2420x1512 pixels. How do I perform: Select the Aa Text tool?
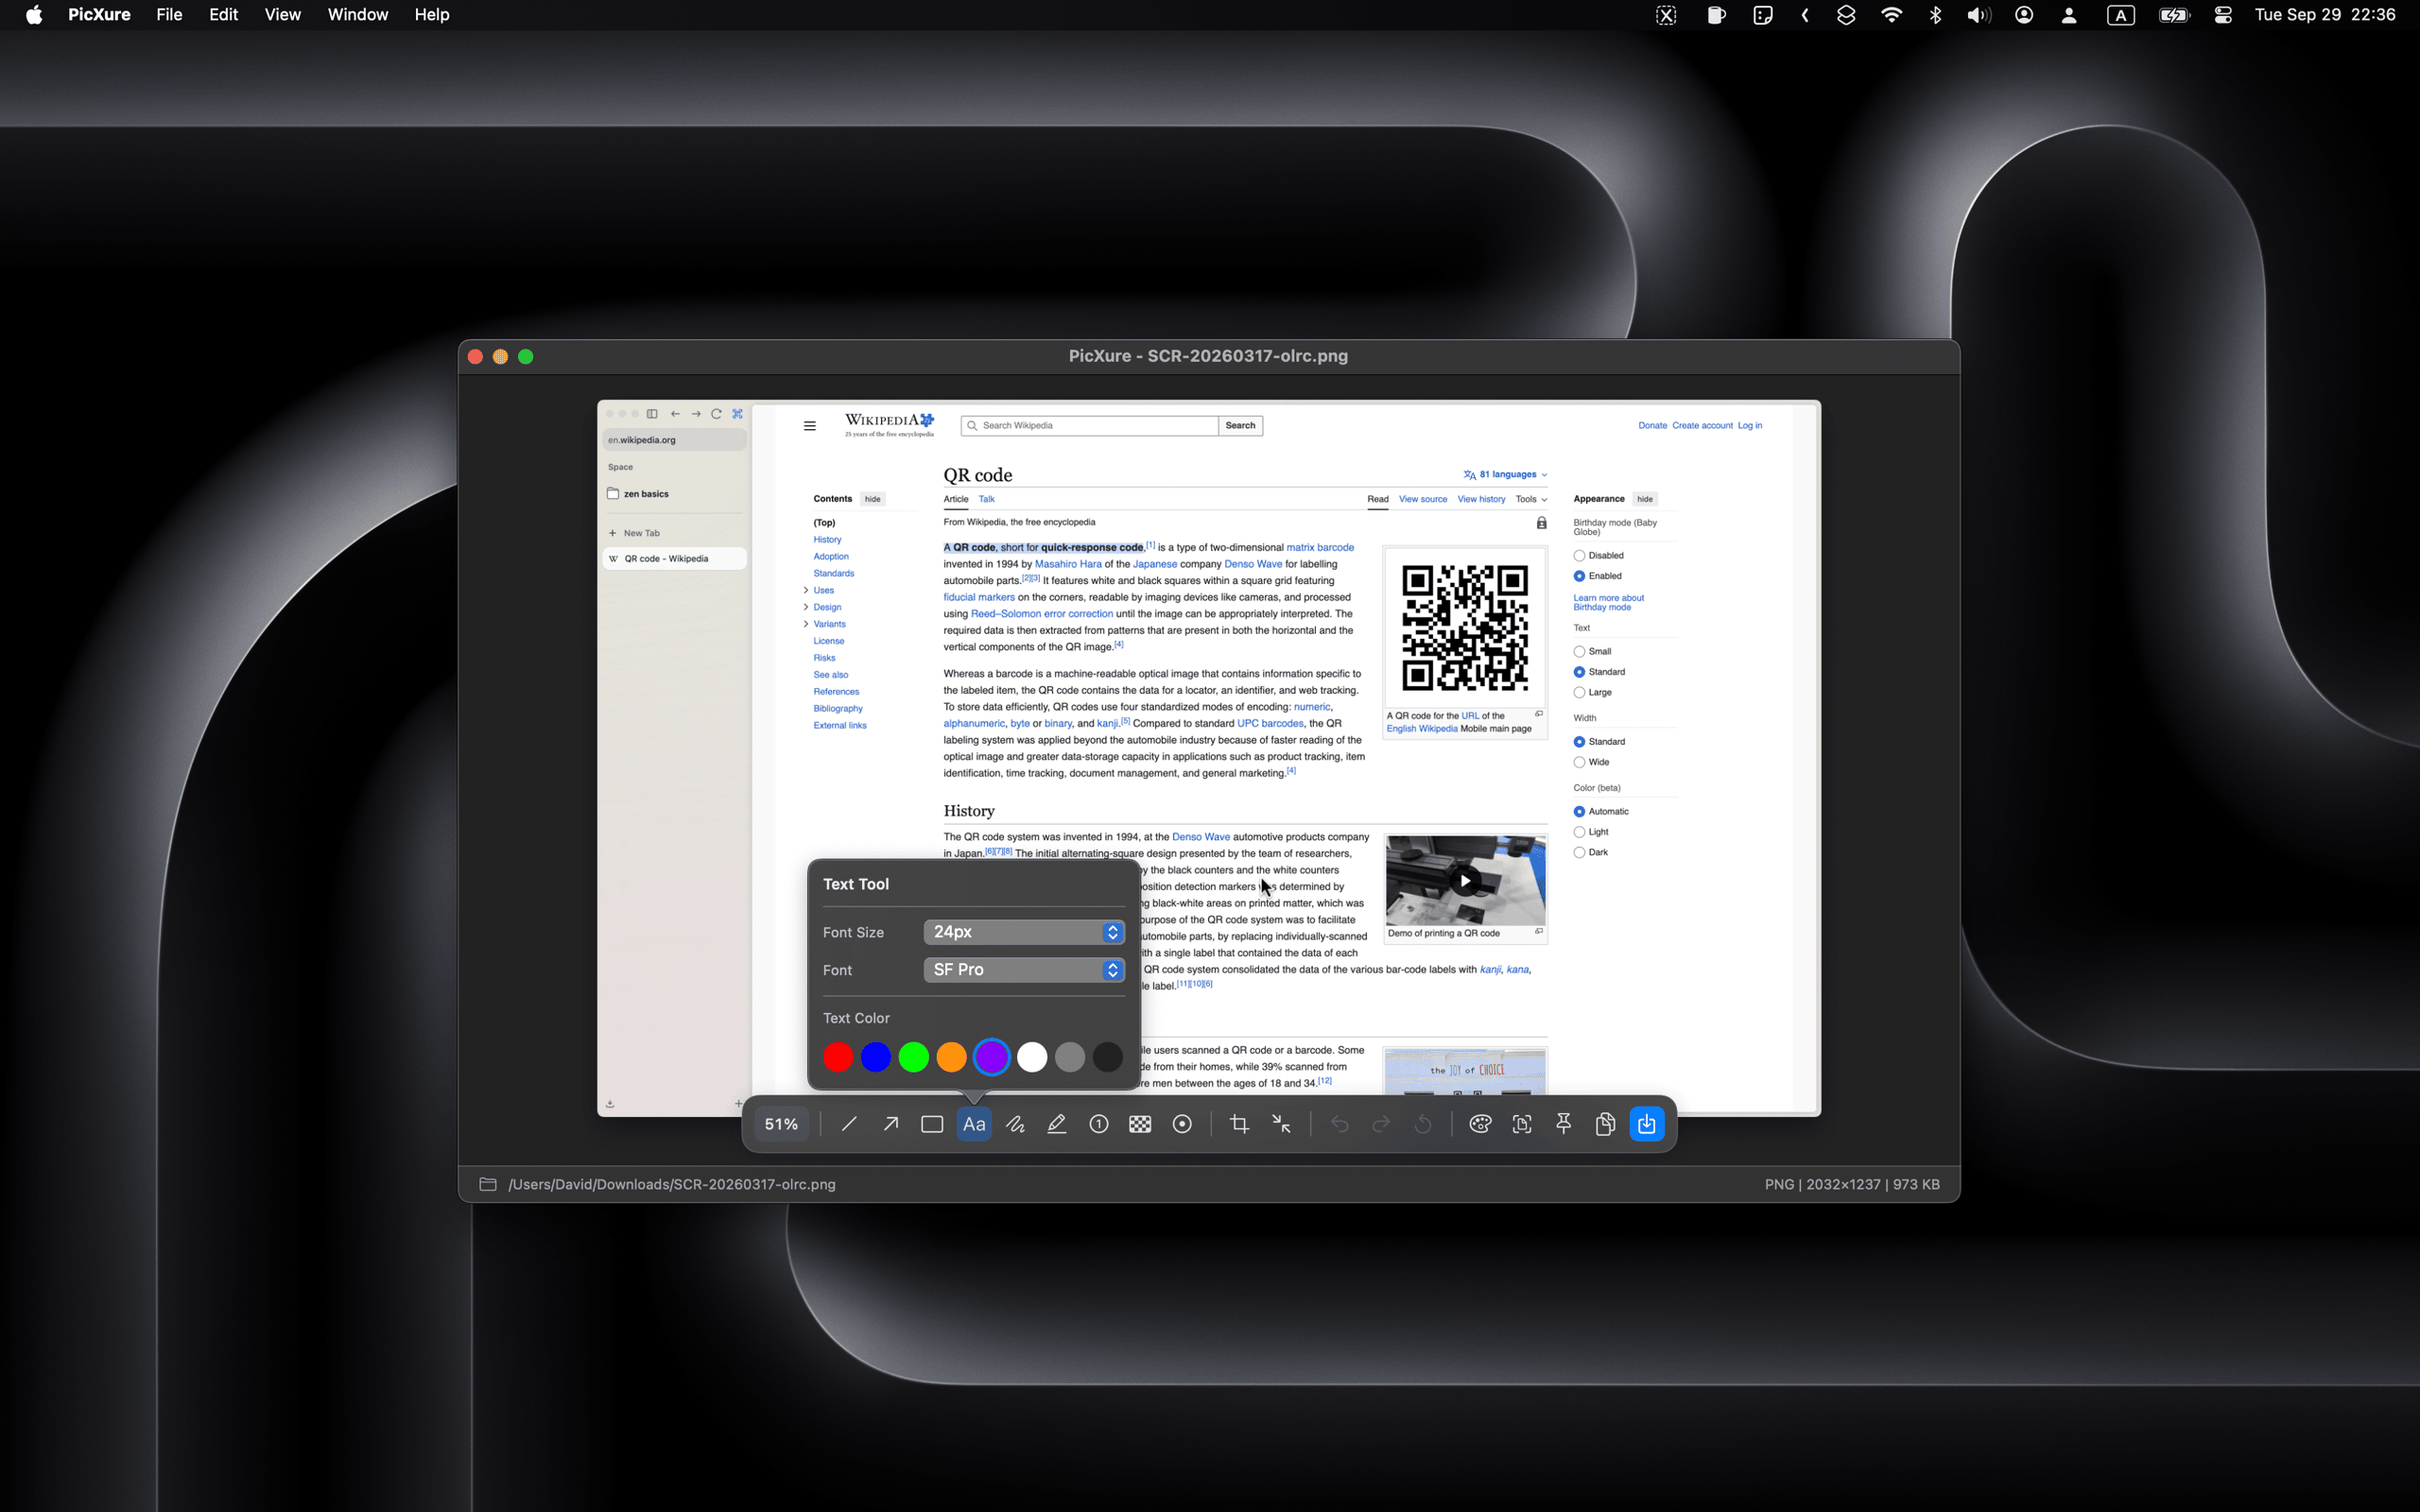coord(974,1124)
